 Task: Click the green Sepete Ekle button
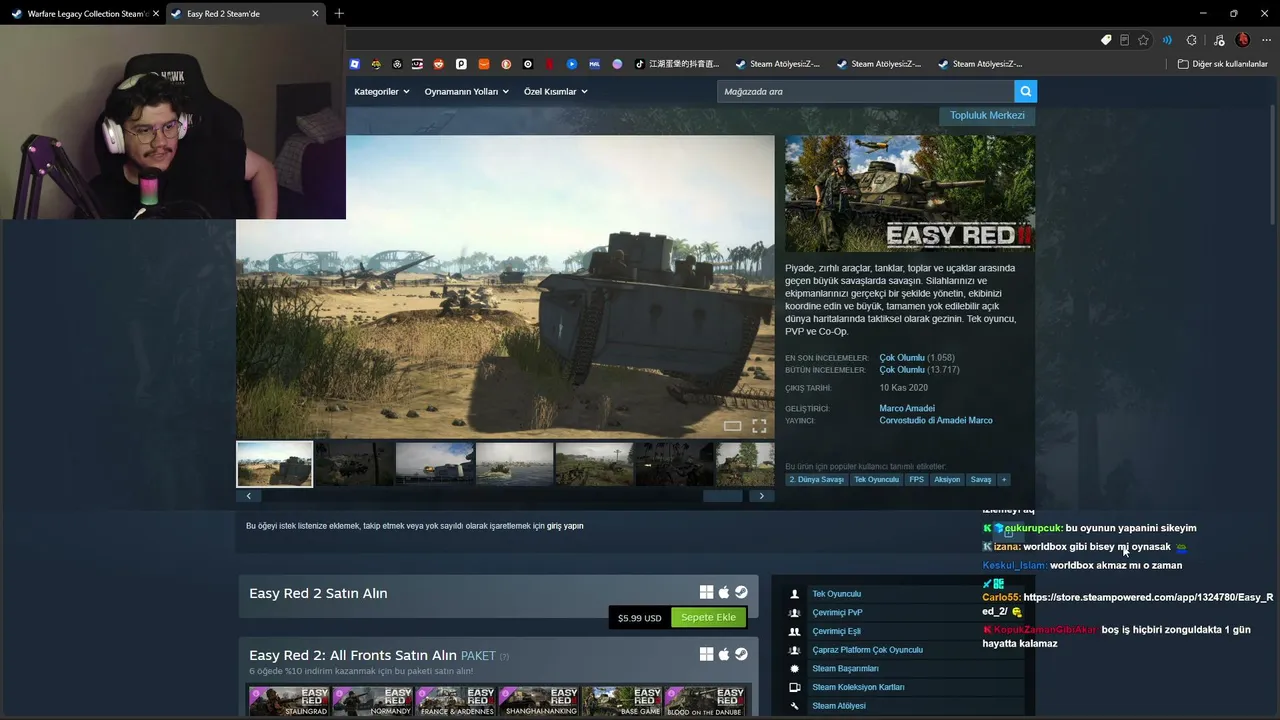[x=708, y=618]
